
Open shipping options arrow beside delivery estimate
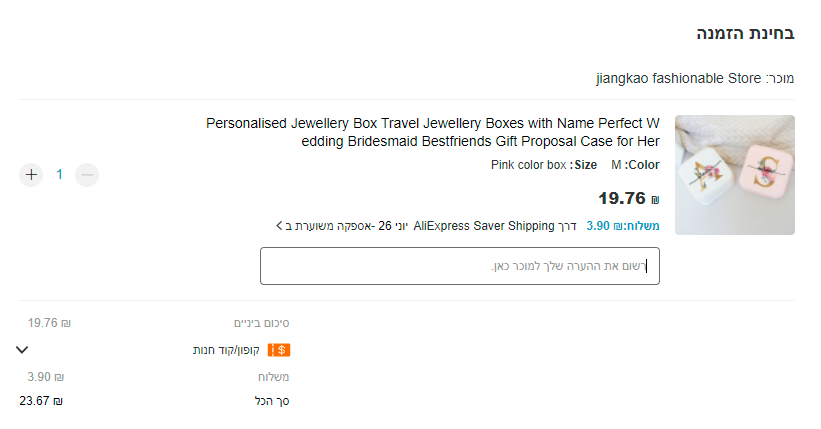[279, 226]
